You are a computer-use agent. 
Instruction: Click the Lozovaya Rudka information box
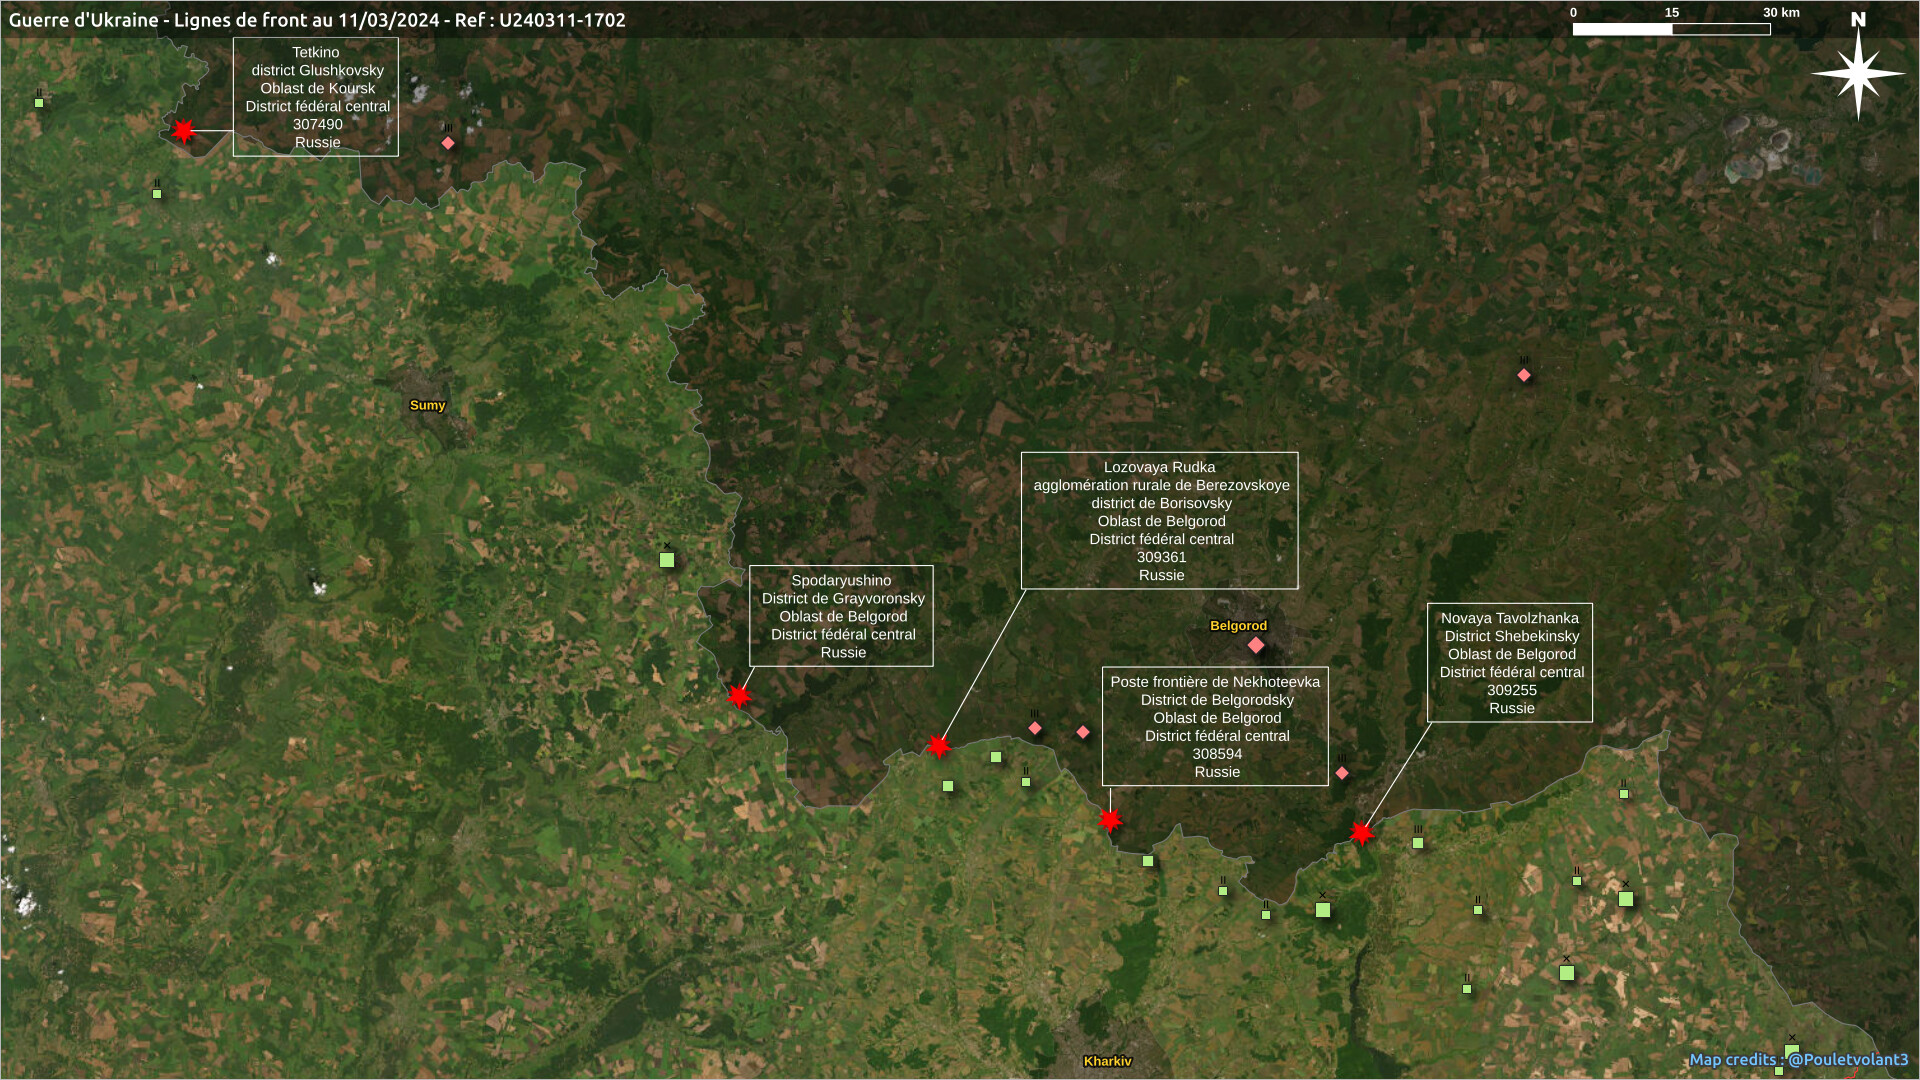(1160, 520)
